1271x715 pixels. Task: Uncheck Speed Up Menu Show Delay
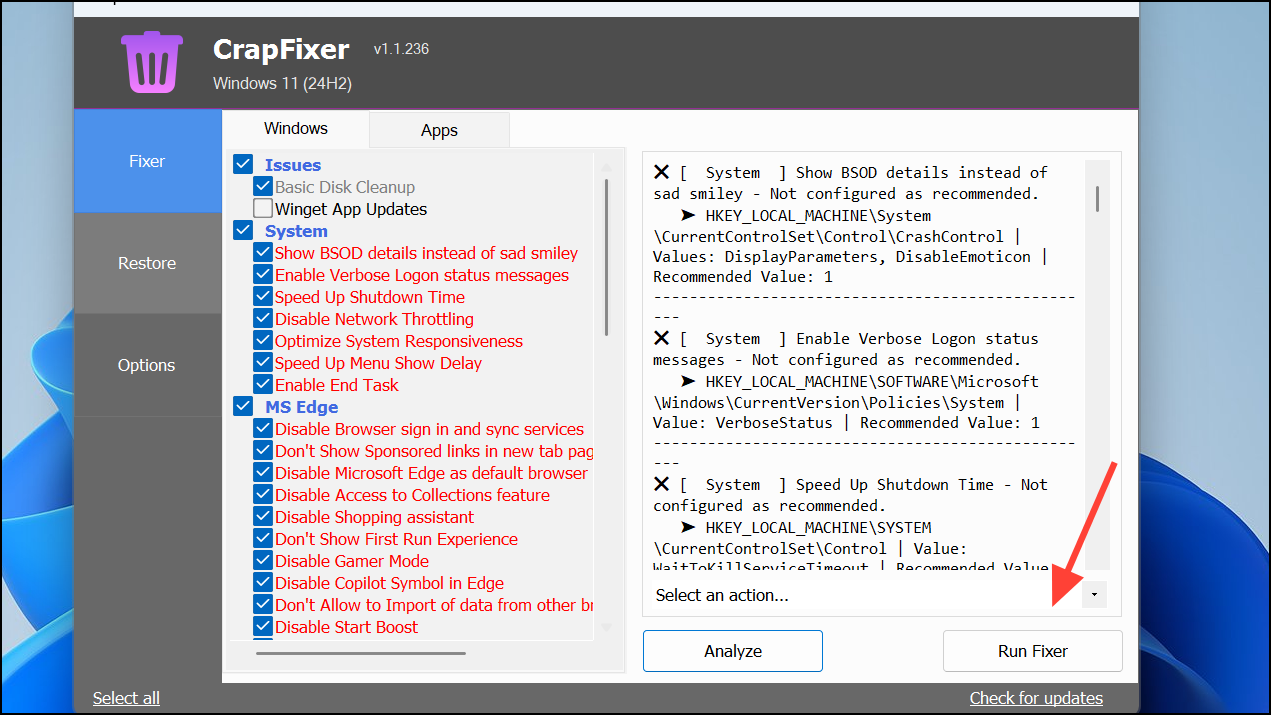click(x=263, y=363)
